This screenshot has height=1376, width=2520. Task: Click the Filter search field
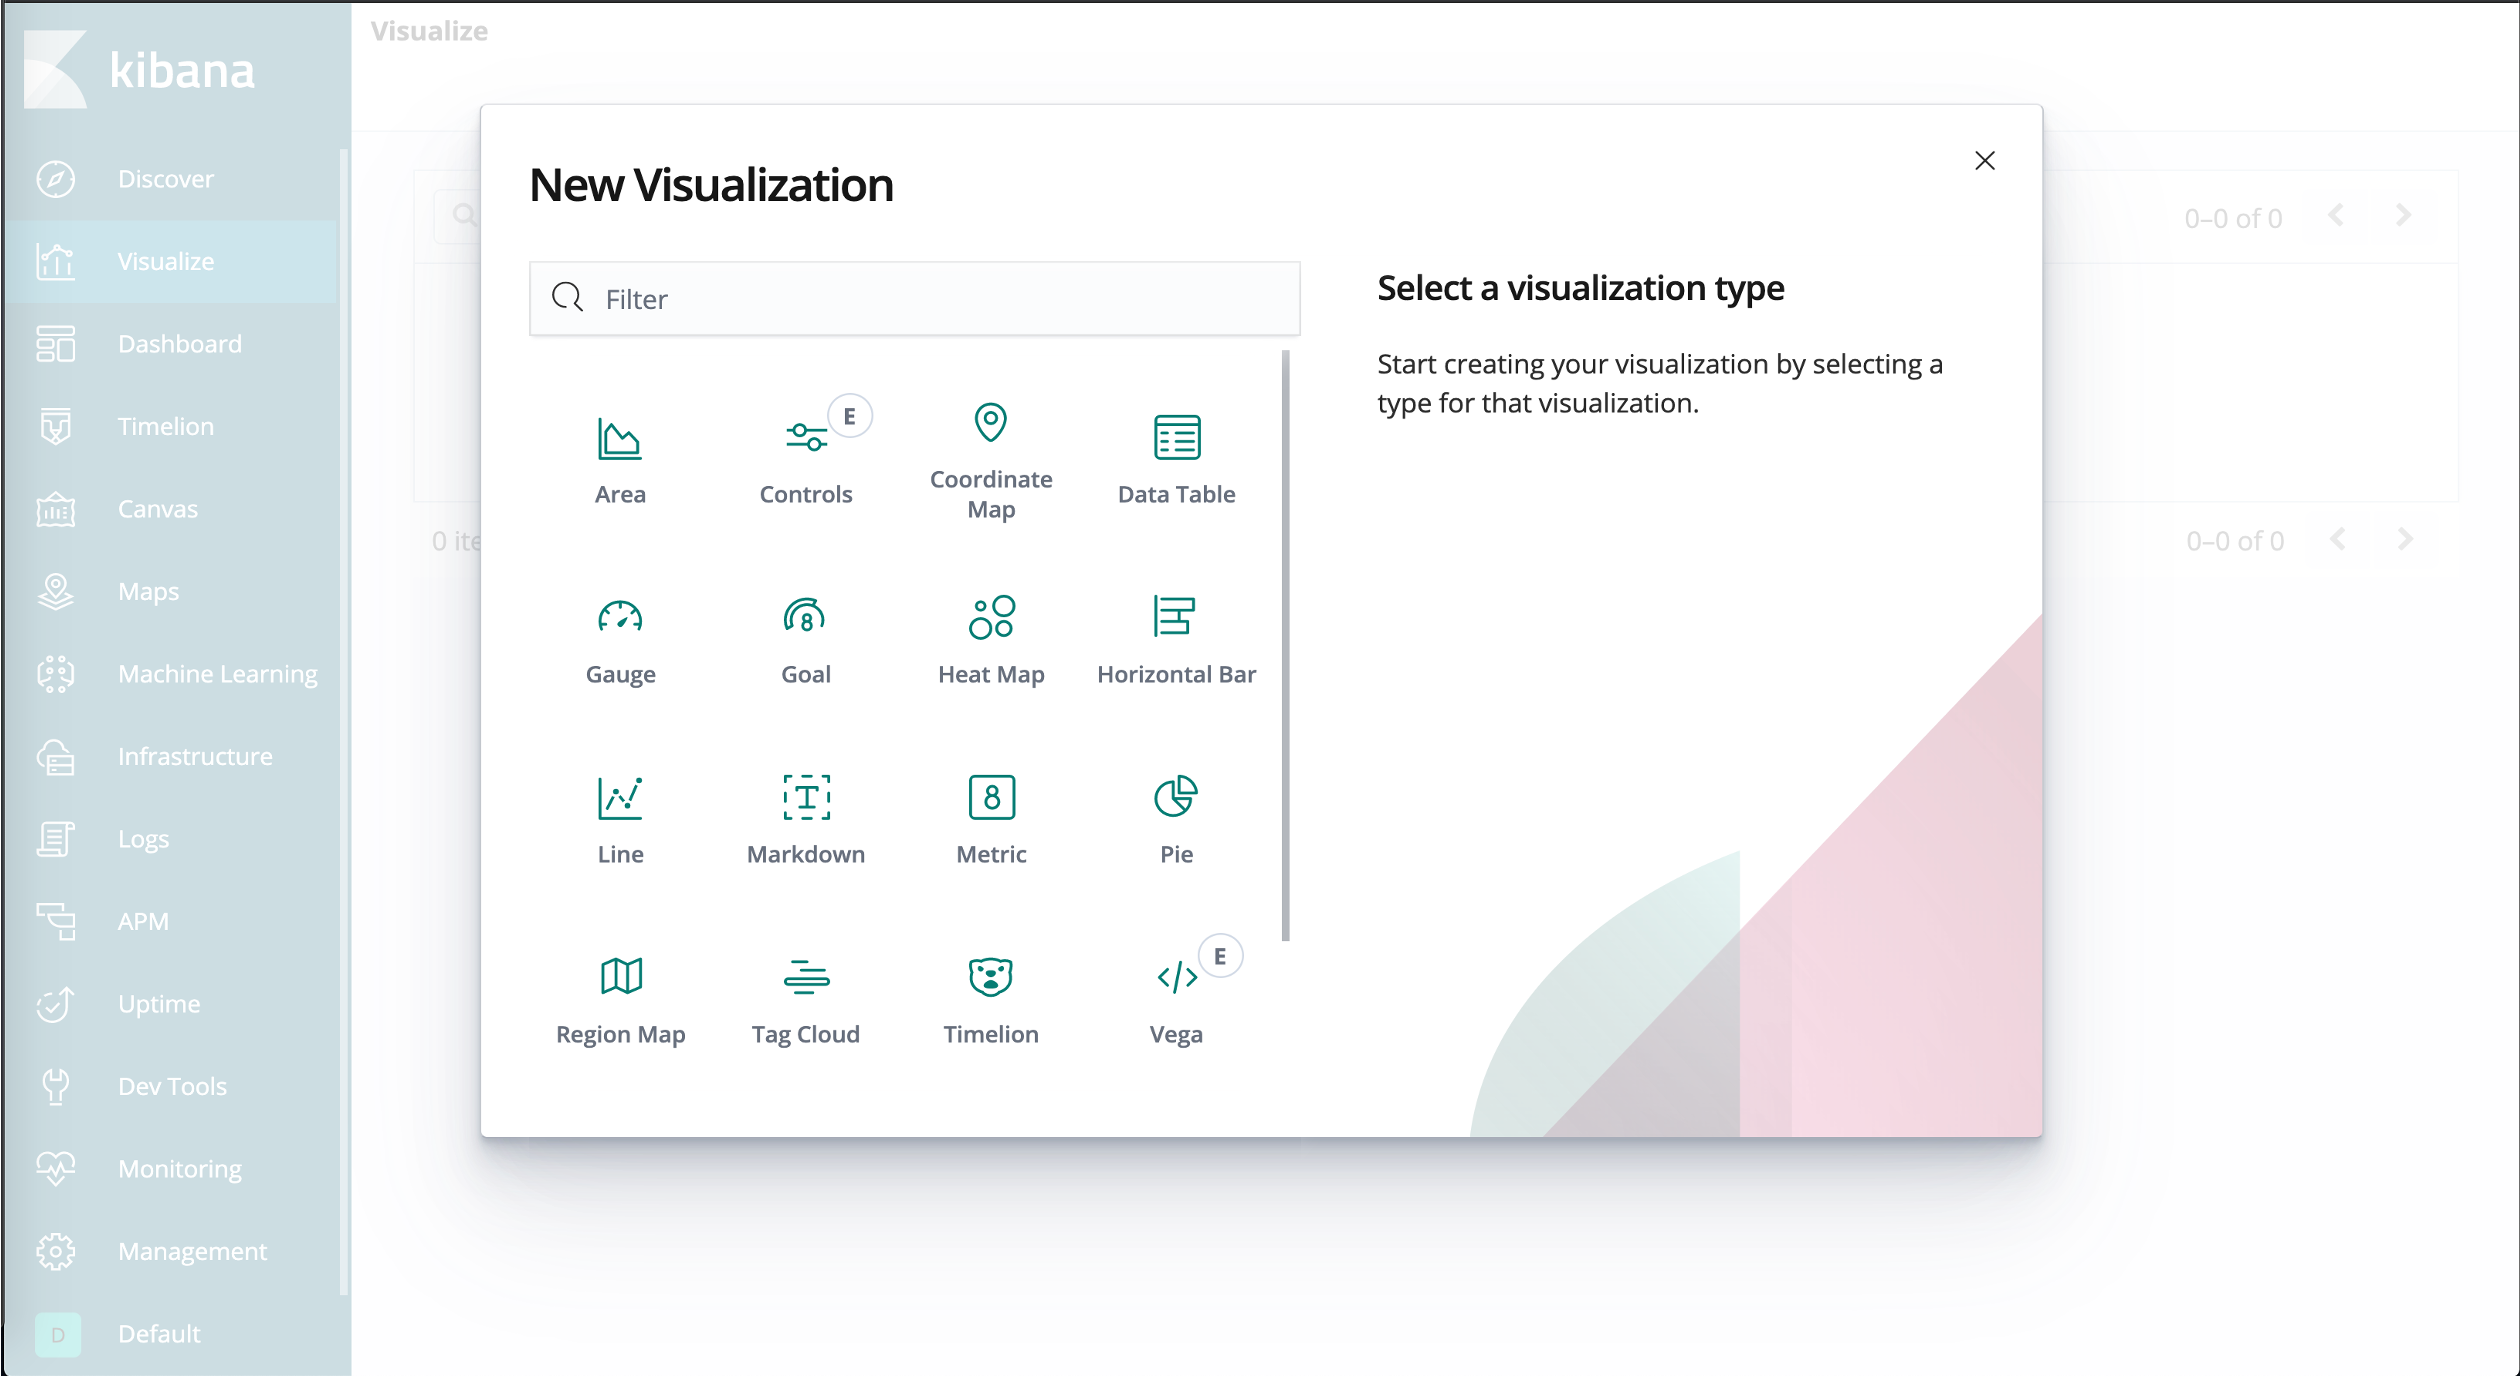tap(914, 299)
